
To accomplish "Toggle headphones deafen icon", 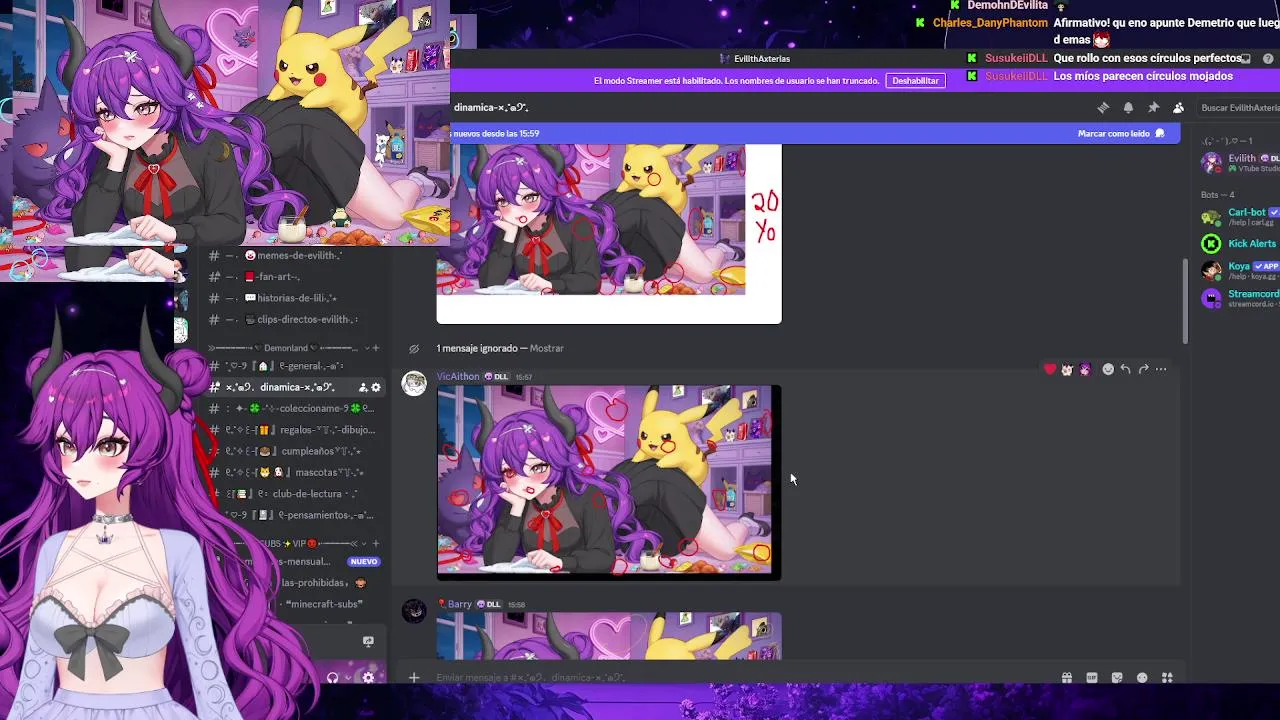I will click(x=332, y=677).
